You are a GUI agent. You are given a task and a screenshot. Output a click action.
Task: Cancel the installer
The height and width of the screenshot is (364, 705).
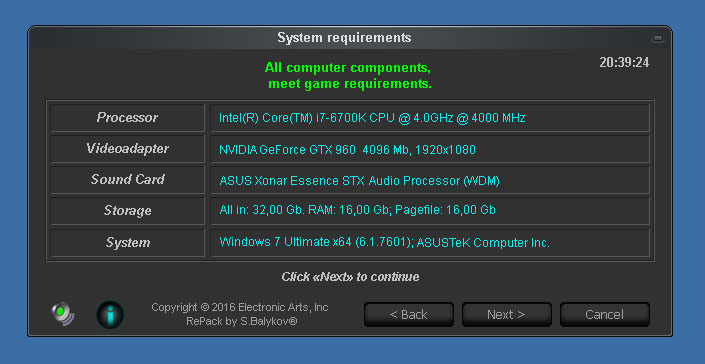605,315
